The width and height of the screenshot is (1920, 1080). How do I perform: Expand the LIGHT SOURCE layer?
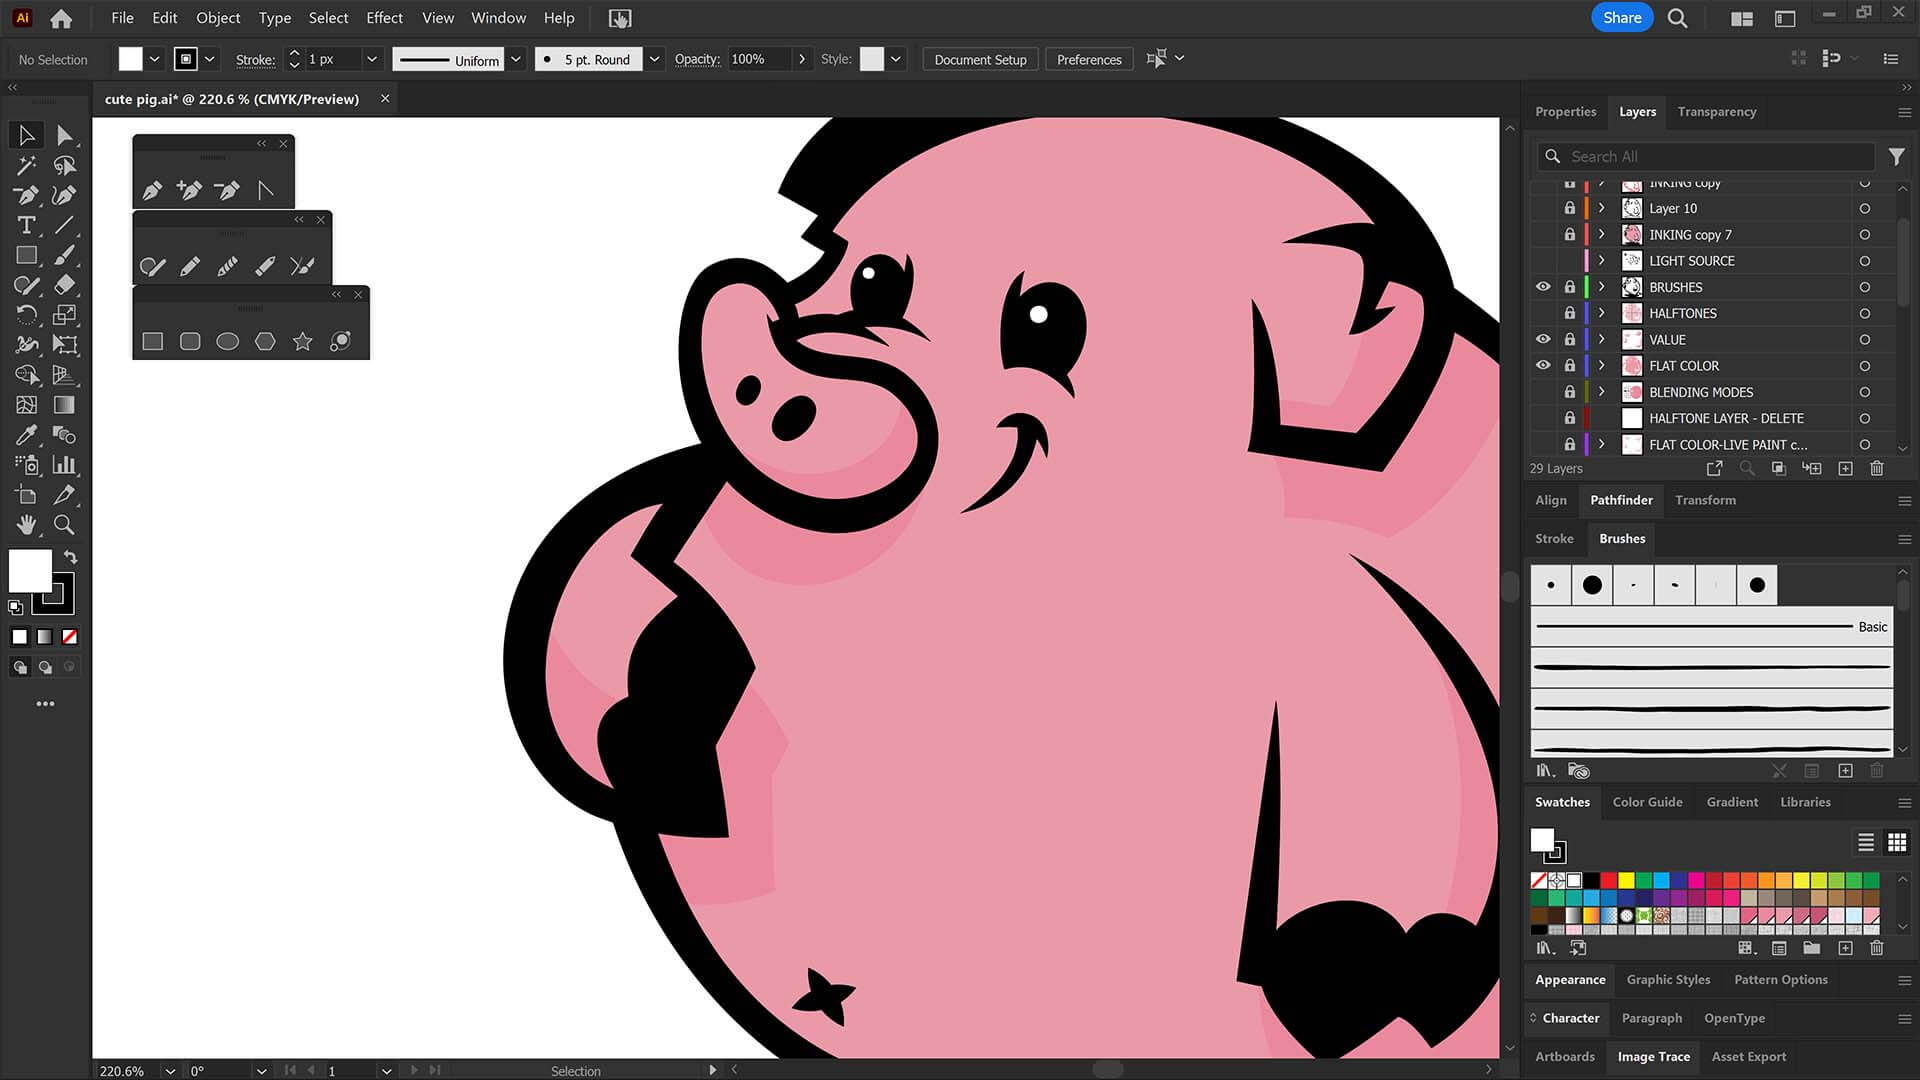[x=1601, y=260]
